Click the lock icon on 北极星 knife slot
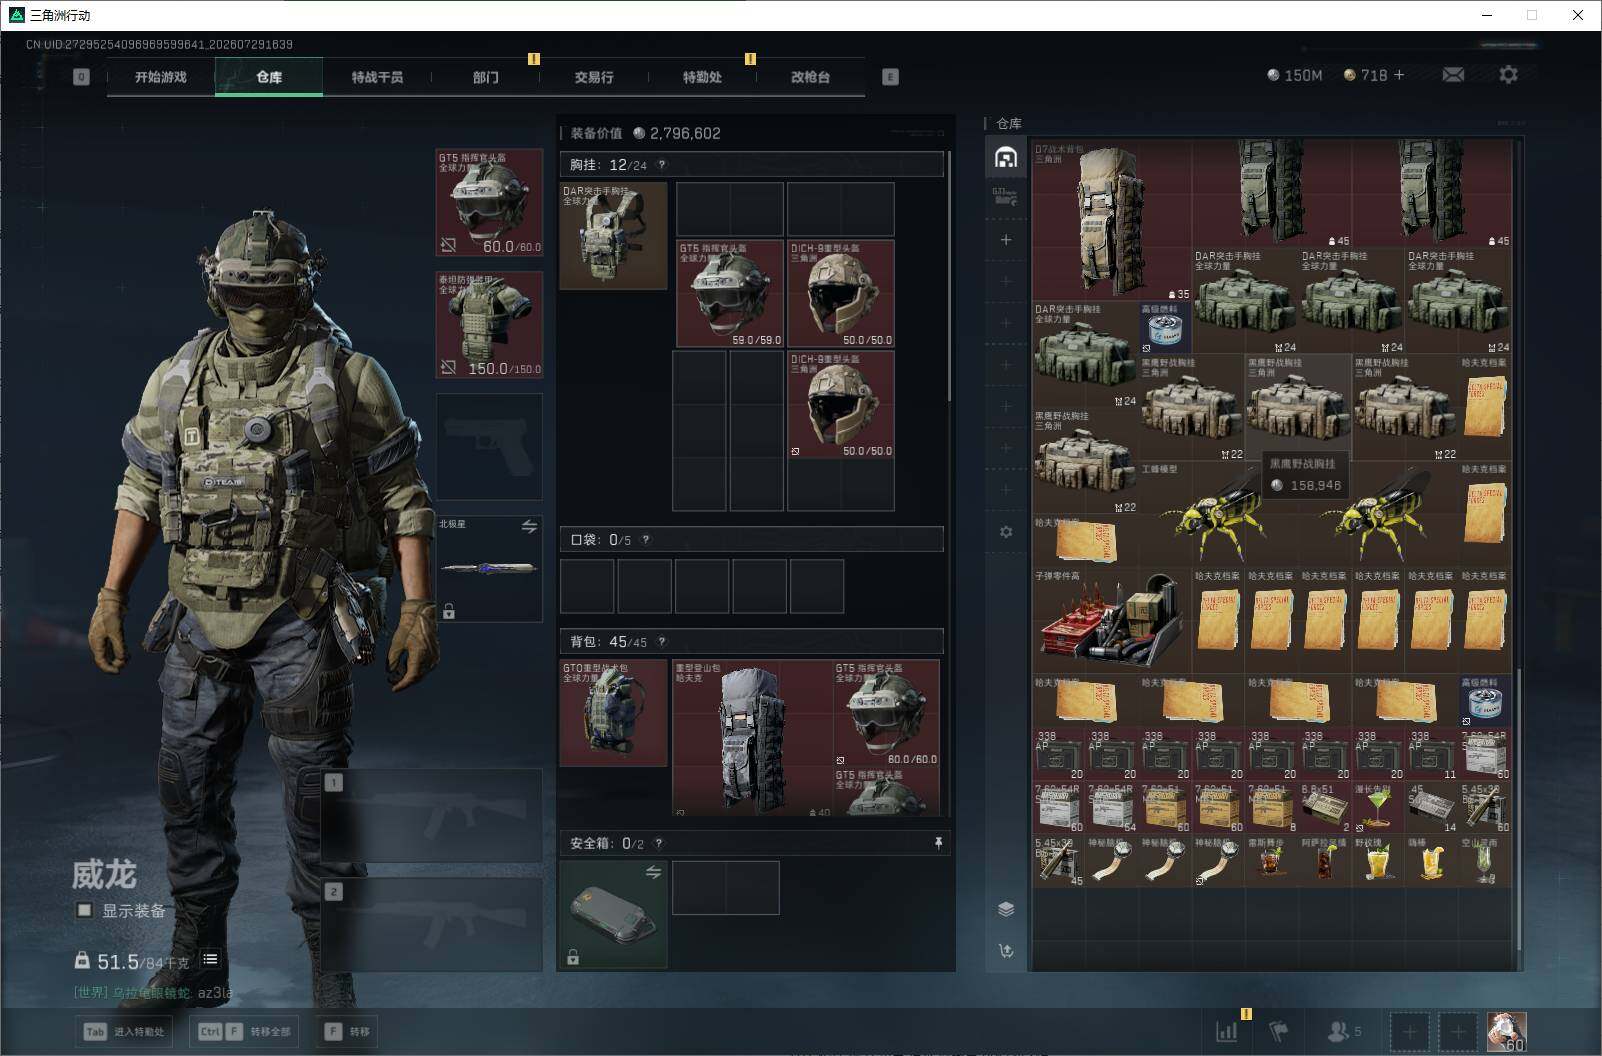1602x1056 pixels. pyautogui.click(x=449, y=611)
